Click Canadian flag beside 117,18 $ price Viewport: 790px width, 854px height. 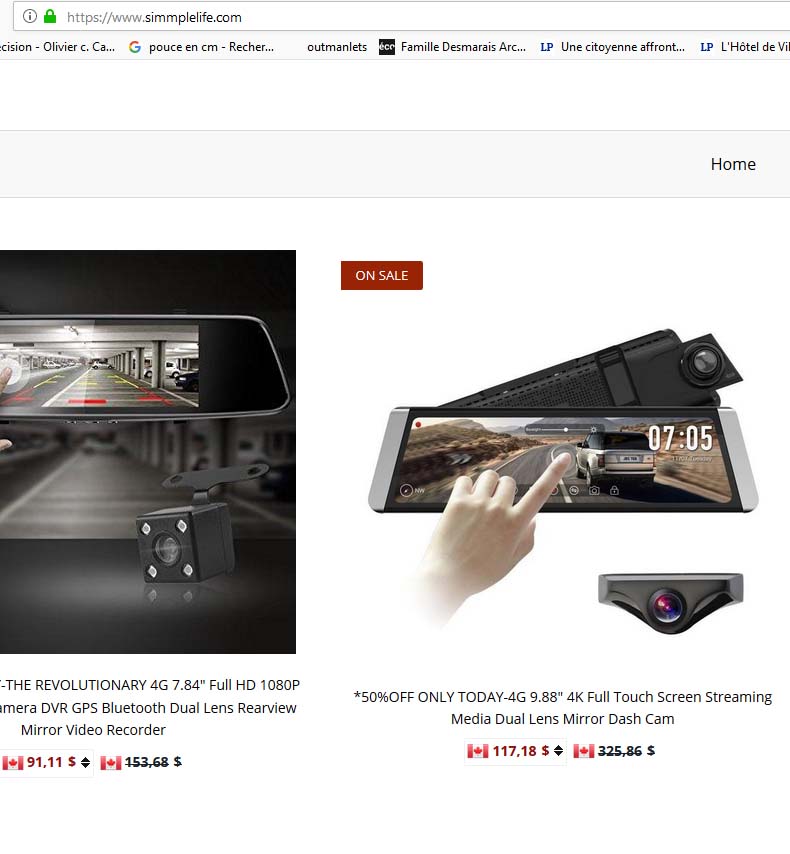click(x=478, y=751)
